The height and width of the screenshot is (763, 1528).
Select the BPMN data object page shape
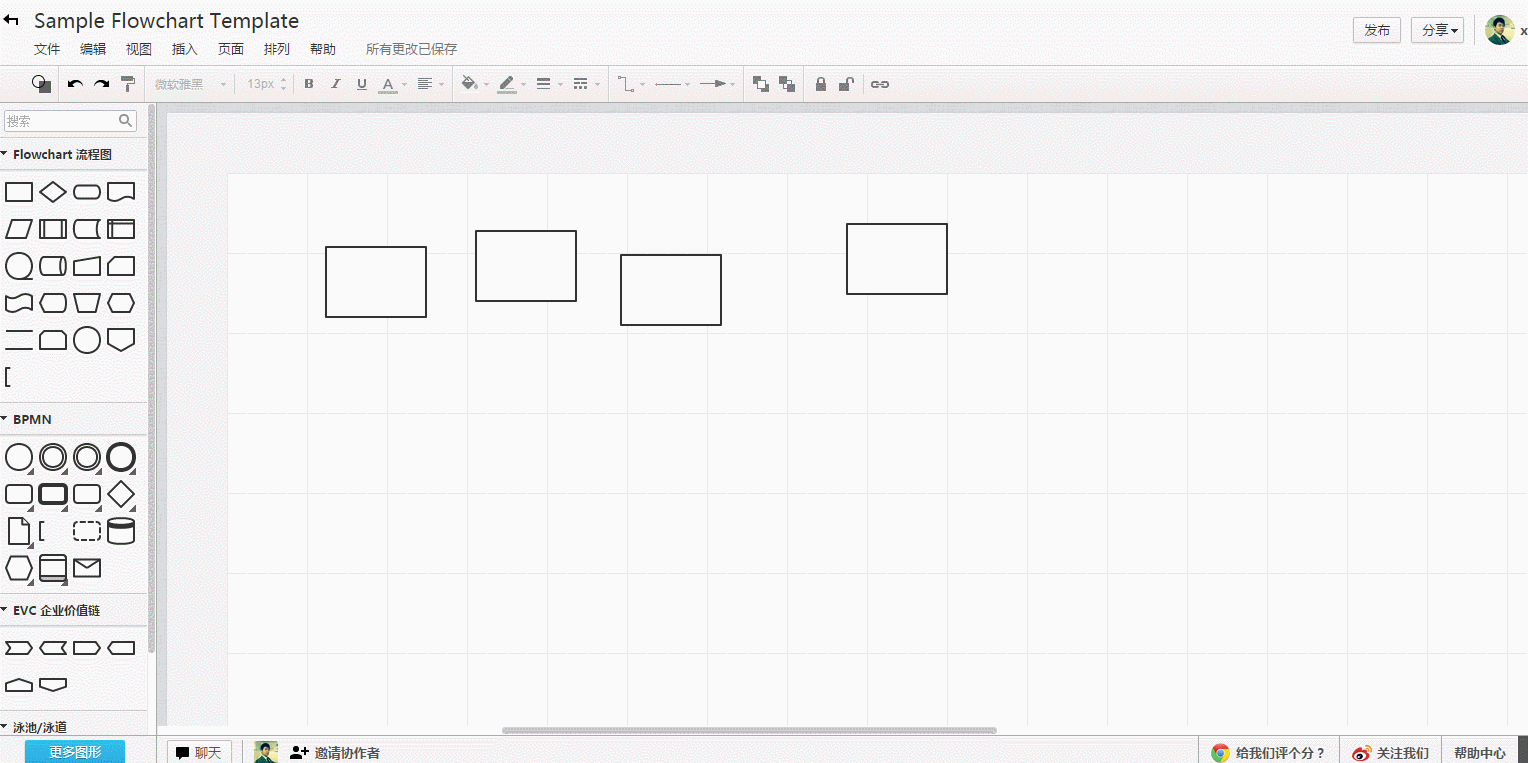click(19, 531)
